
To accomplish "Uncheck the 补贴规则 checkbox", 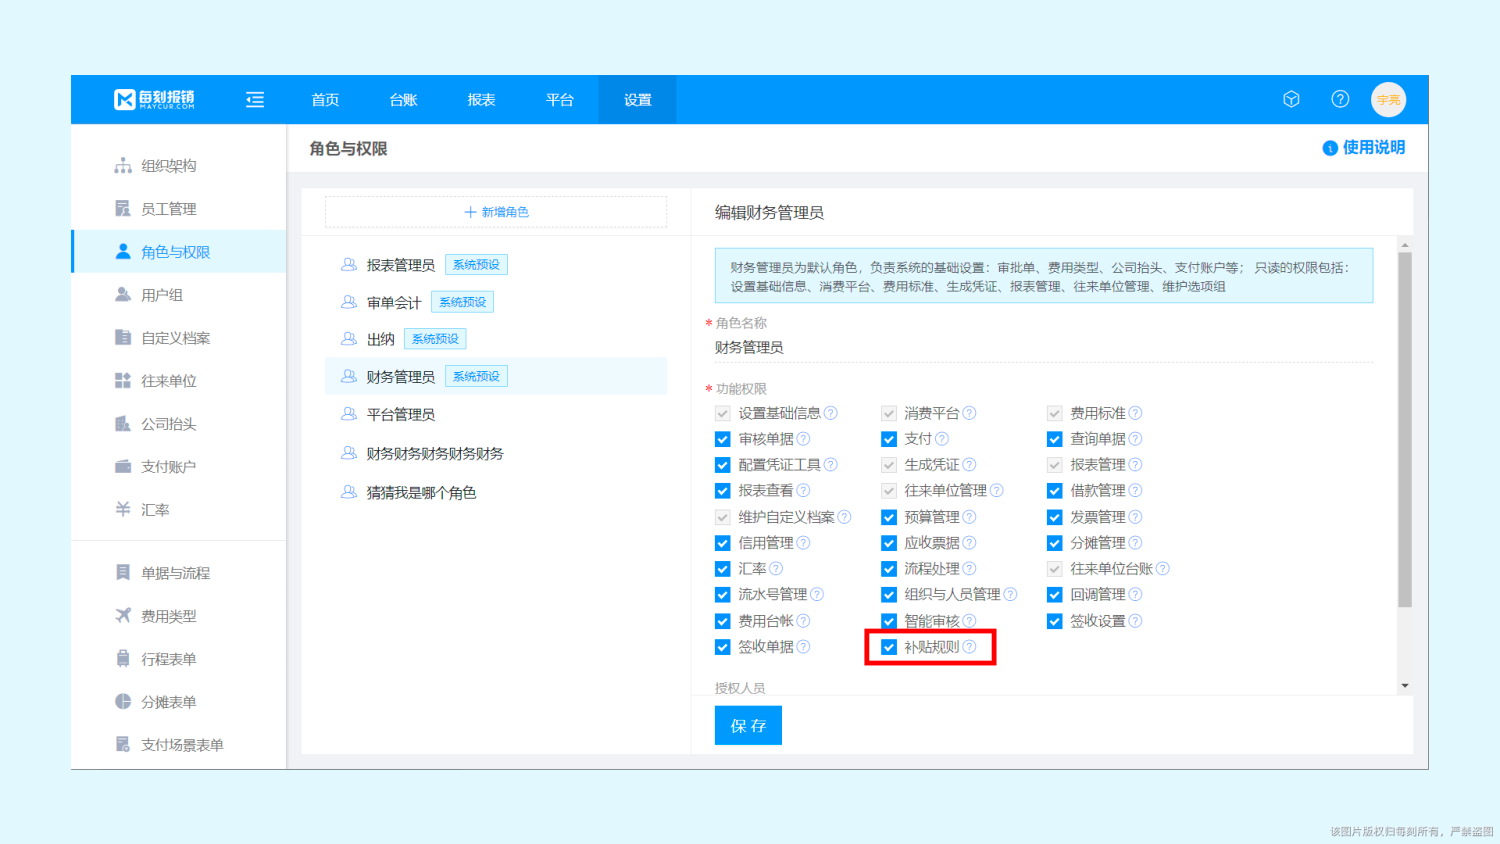I will tap(888, 647).
